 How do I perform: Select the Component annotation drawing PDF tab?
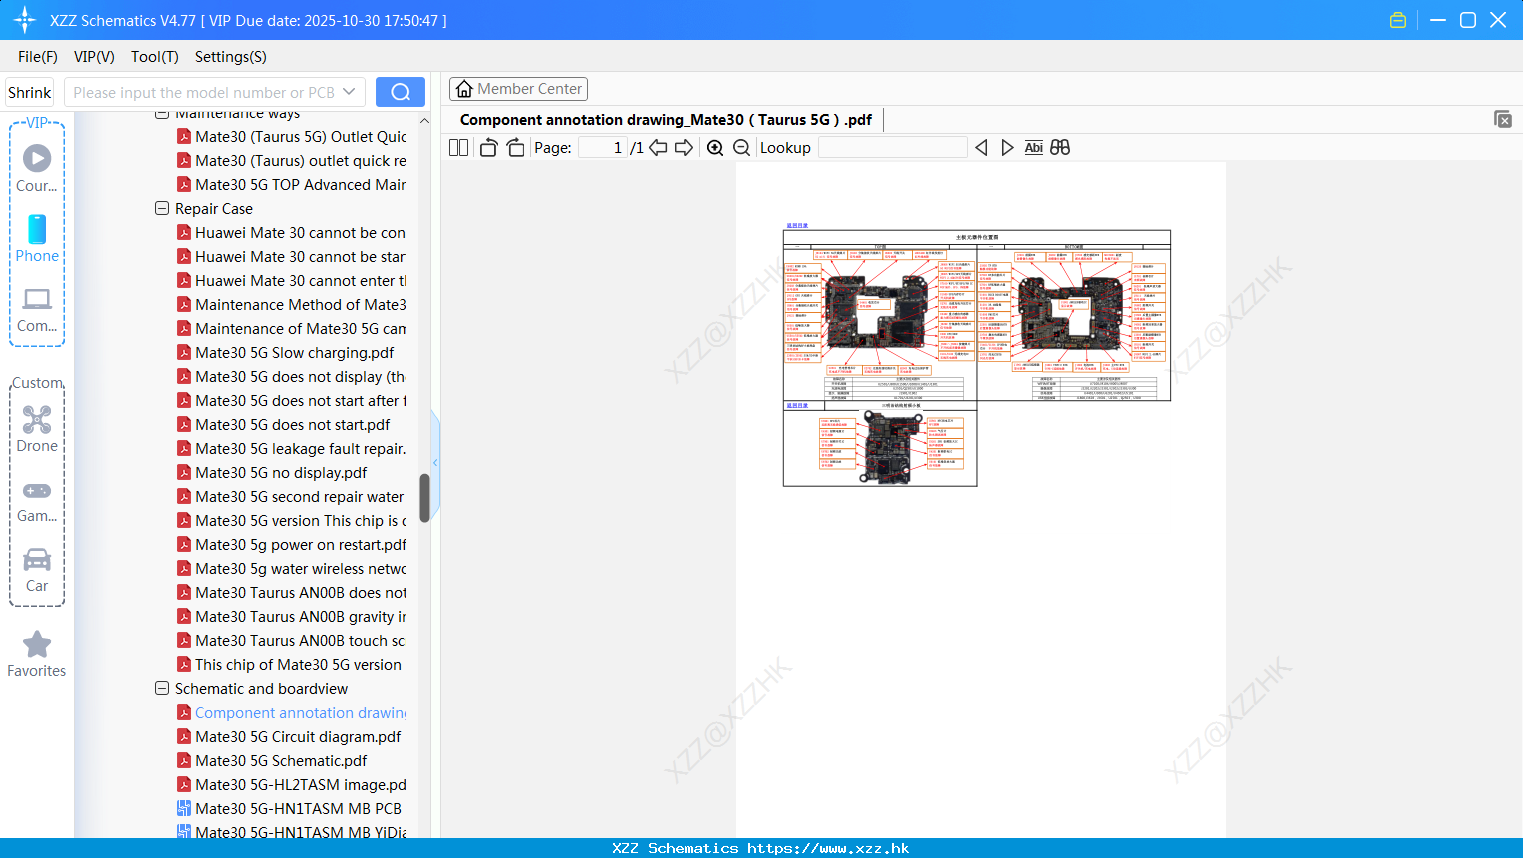click(x=665, y=120)
